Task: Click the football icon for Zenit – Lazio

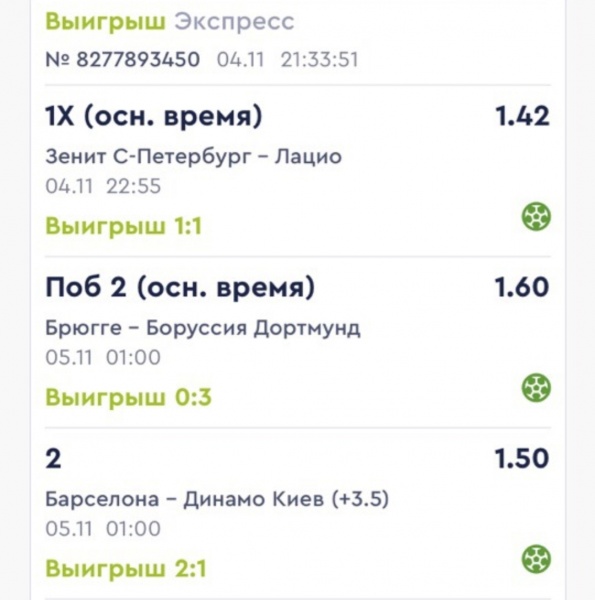Action: (x=536, y=217)
